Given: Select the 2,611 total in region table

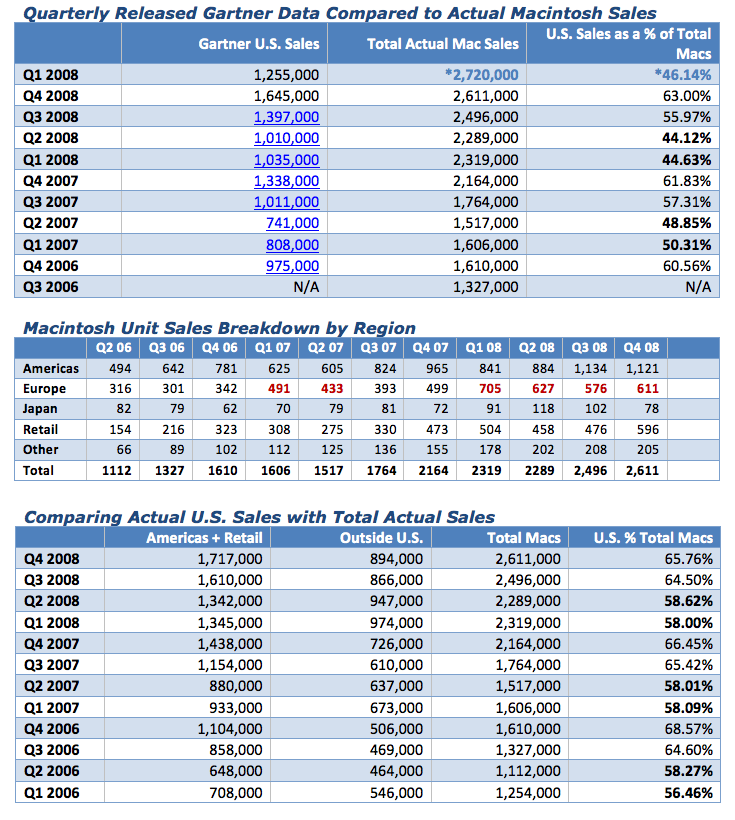Looking at the screenshot, I should (x=642, y=471).
